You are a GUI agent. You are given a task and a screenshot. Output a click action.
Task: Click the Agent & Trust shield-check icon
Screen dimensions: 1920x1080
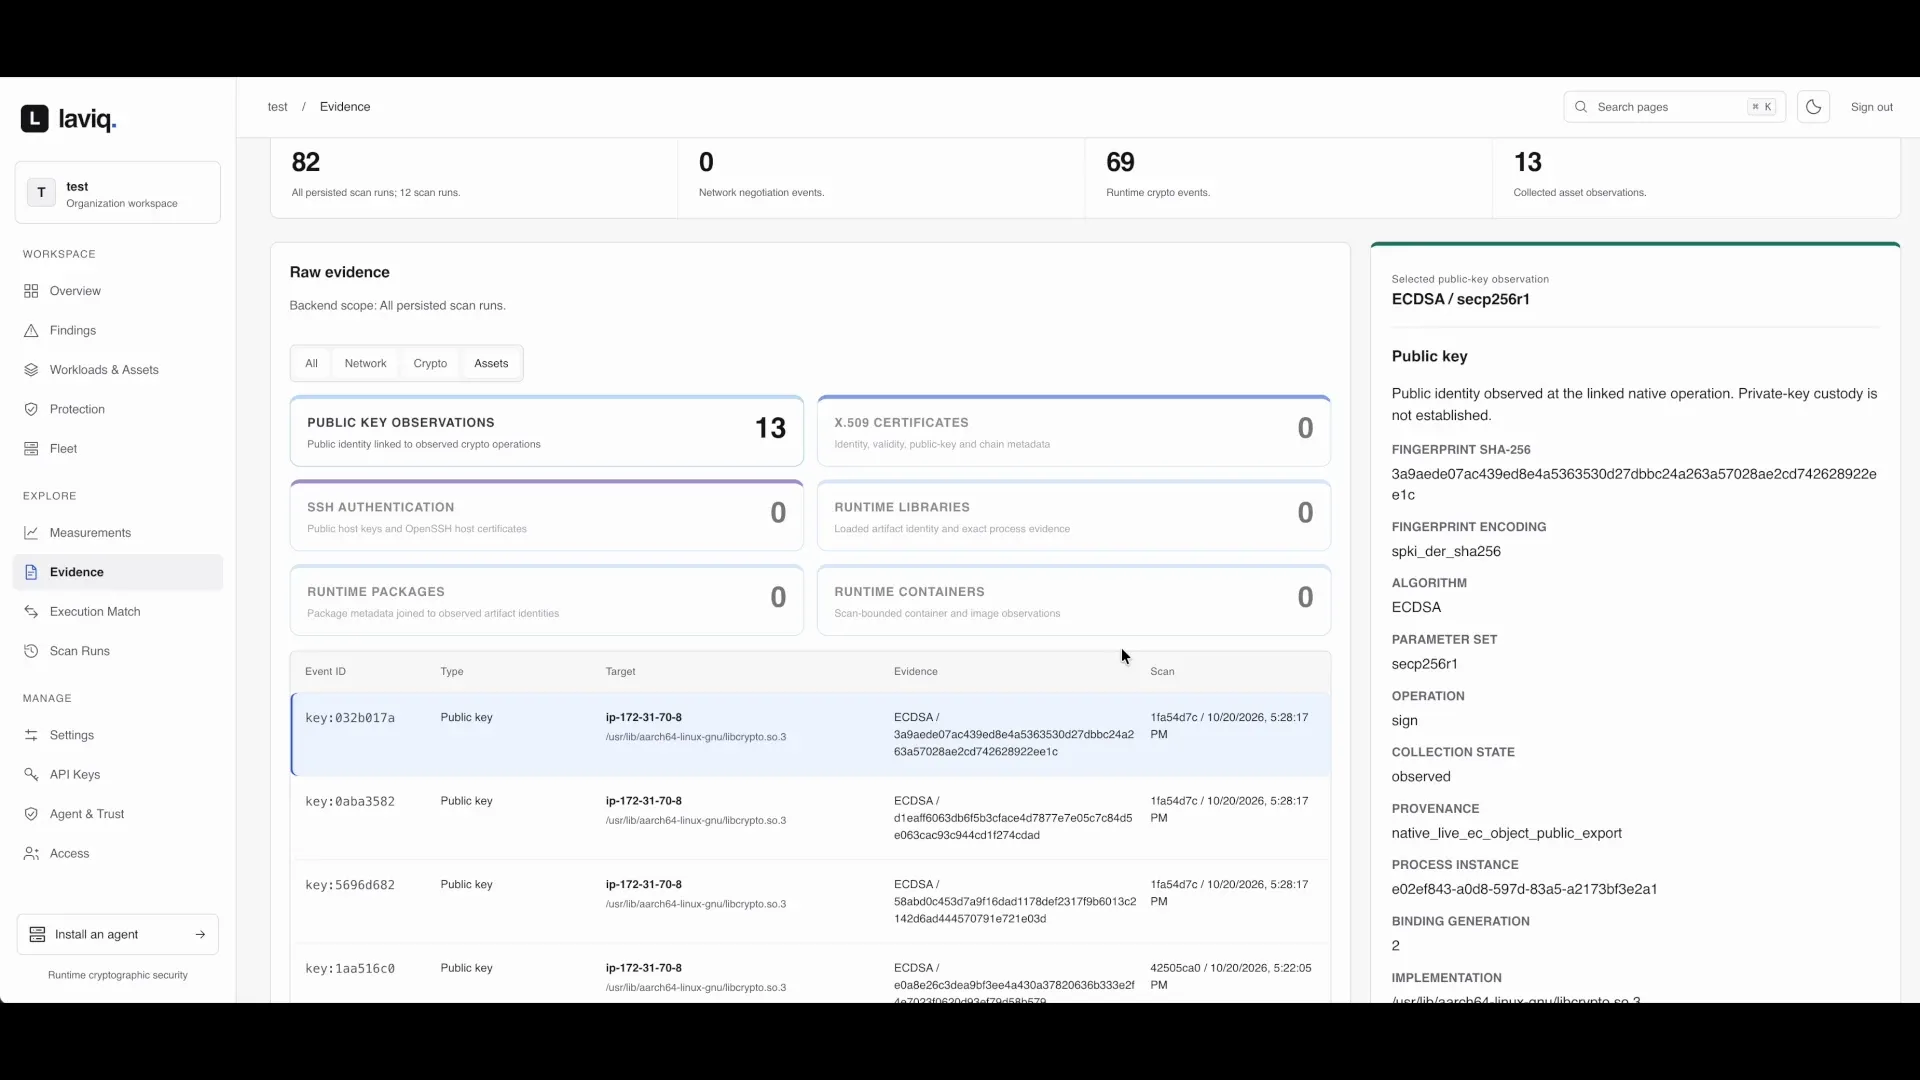coord(31,814)
